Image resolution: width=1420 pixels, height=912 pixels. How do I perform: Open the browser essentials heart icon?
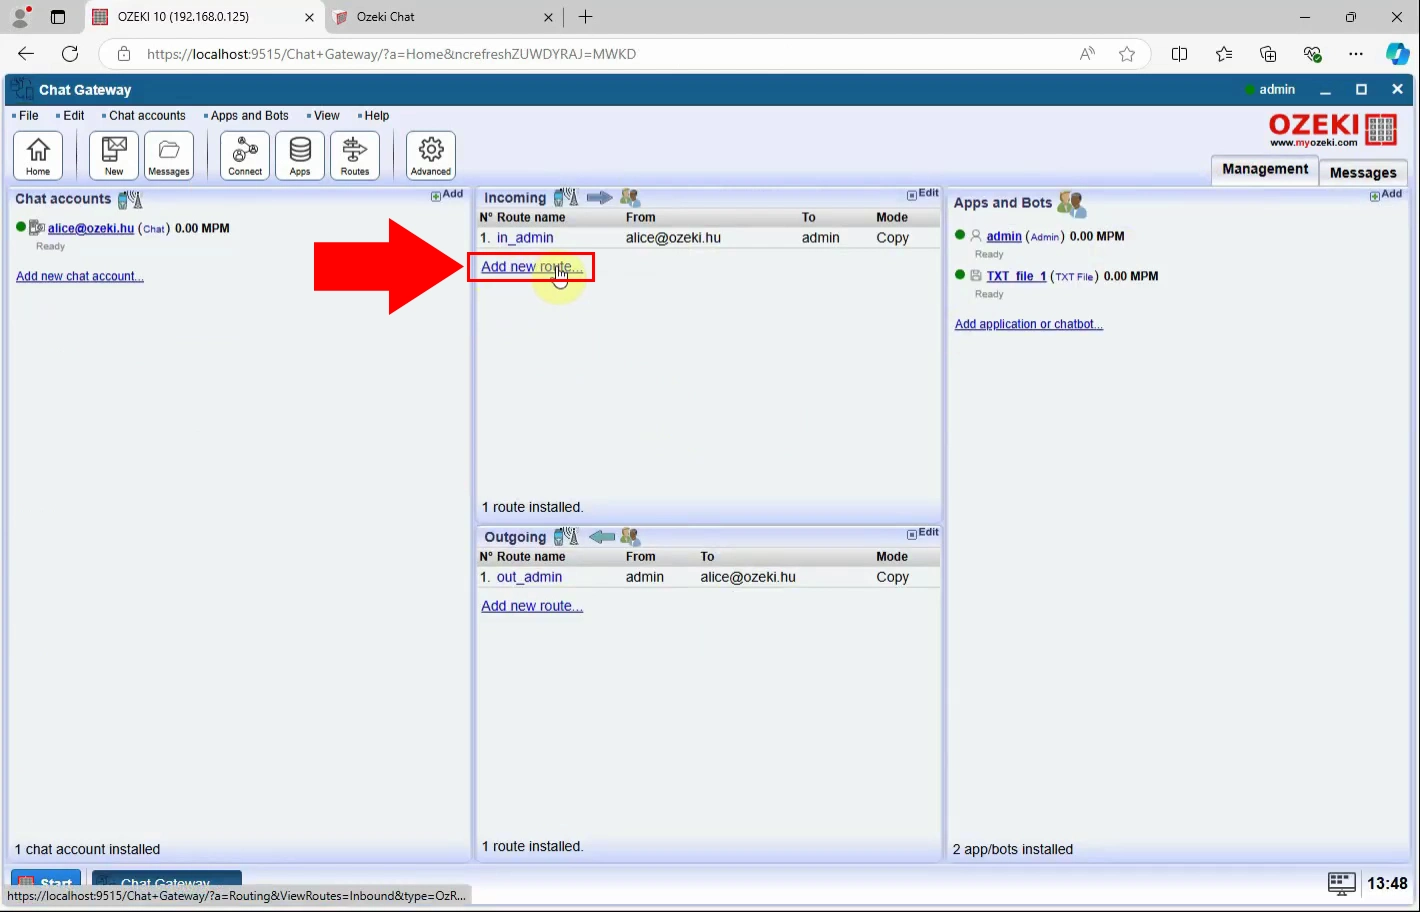coord(1312,54)
